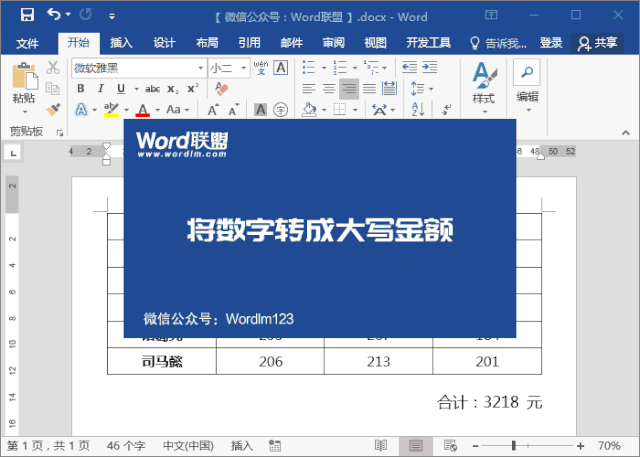
Task: Open the 文件 menu tab
Action: click(27, 43)
